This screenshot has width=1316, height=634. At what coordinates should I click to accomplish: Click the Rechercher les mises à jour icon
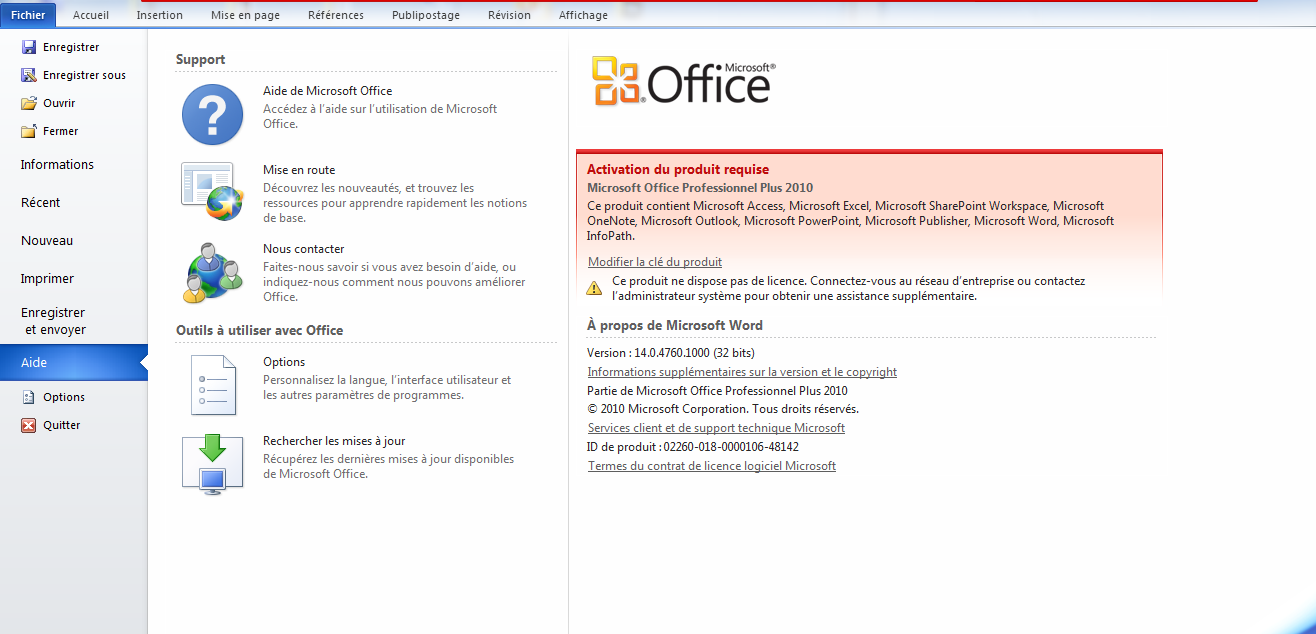point(212,464)
